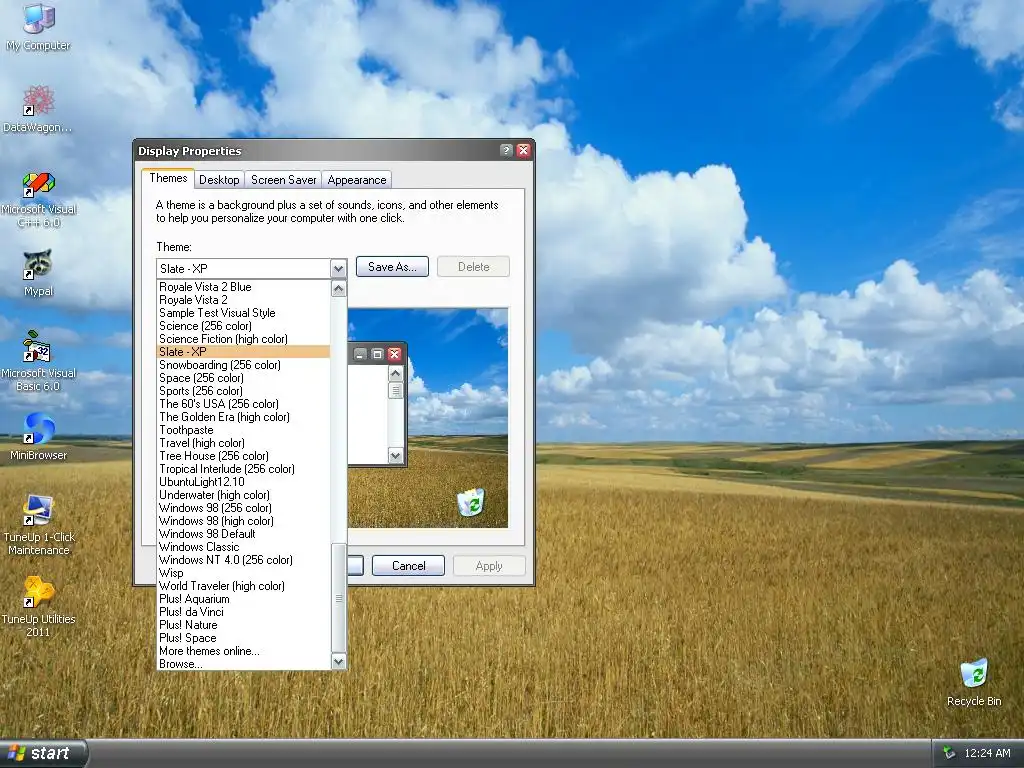Select Underwater (high color) theme
1024x768 pixels.
coord(243,495)
